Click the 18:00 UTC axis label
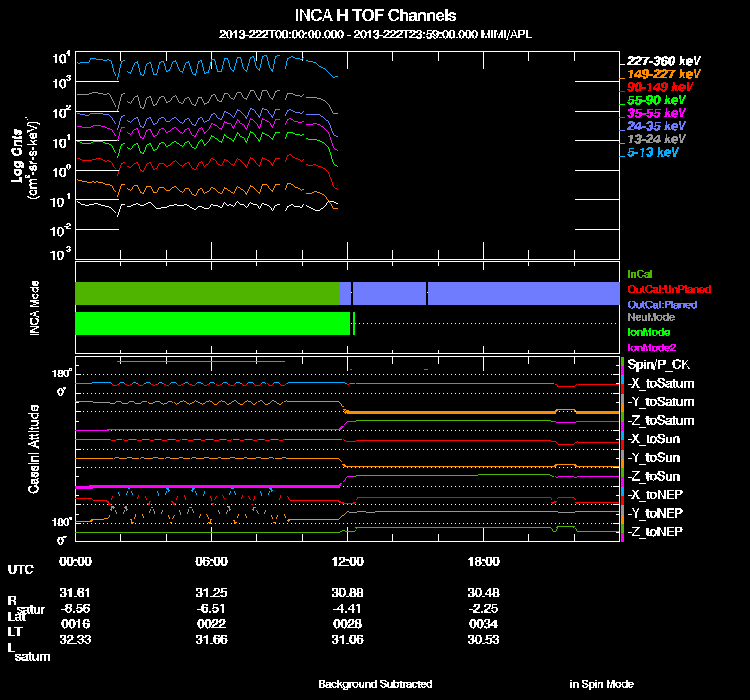This screenshot has width=750, height=700. [x=484, y=561]
